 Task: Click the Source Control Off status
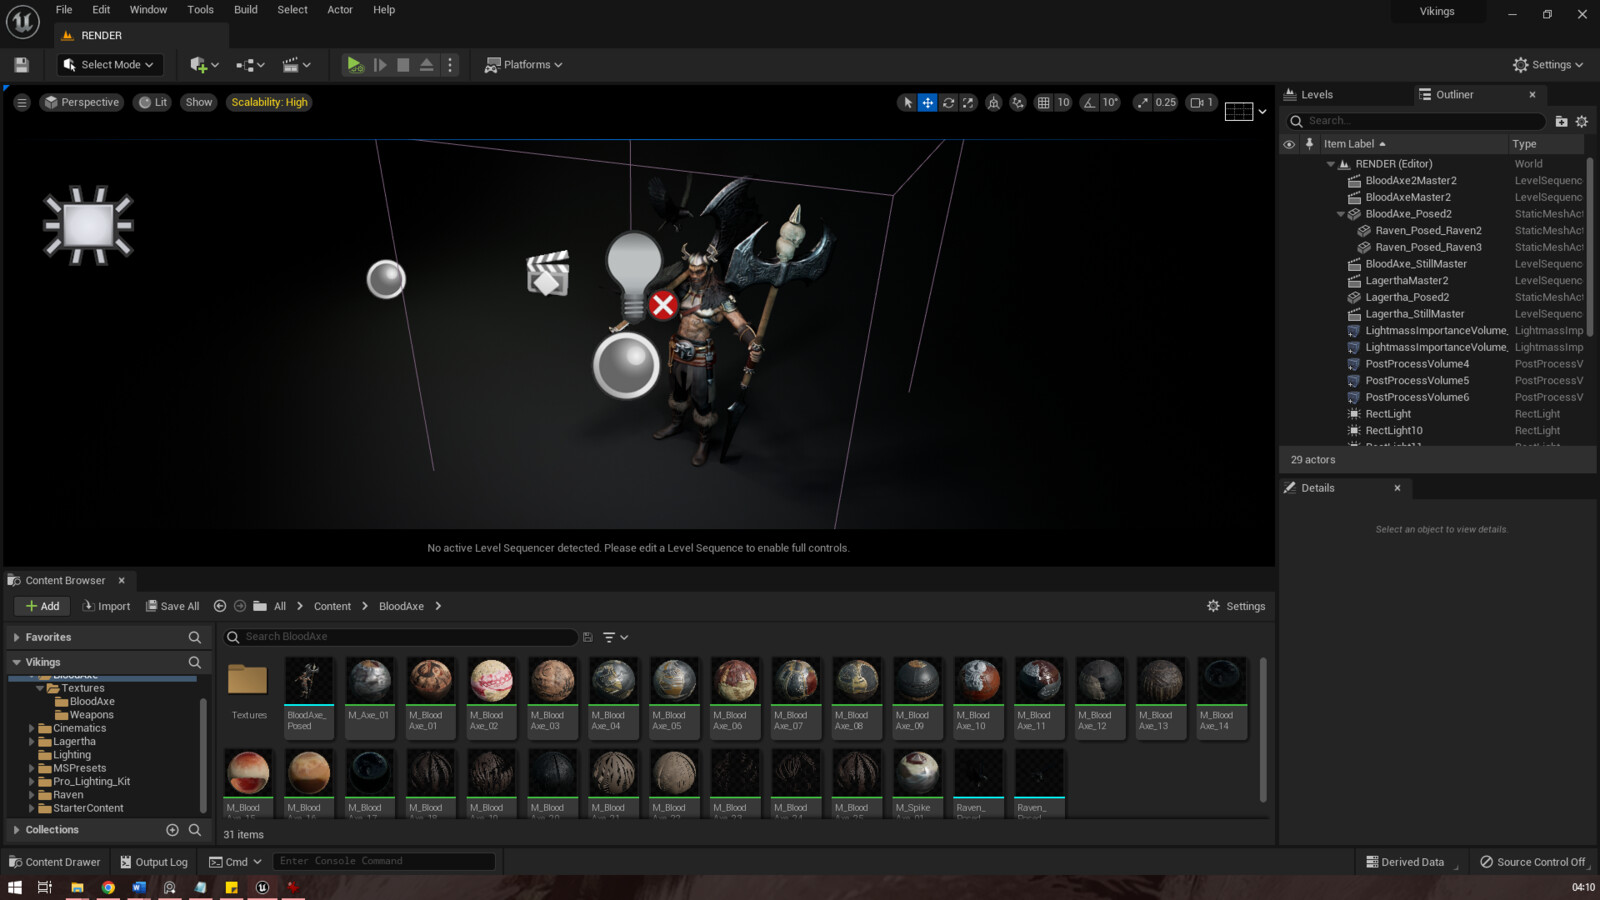click(1533, 862)
